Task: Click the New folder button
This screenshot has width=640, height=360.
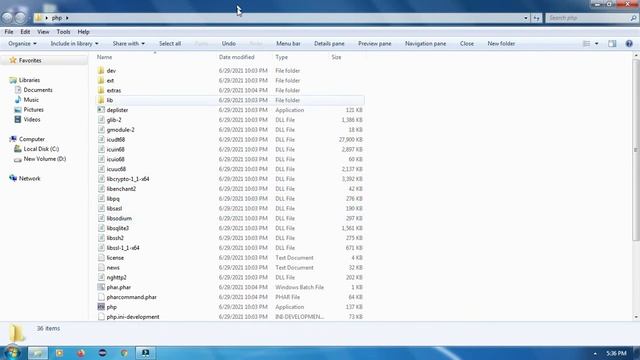Action: [501, 43]
